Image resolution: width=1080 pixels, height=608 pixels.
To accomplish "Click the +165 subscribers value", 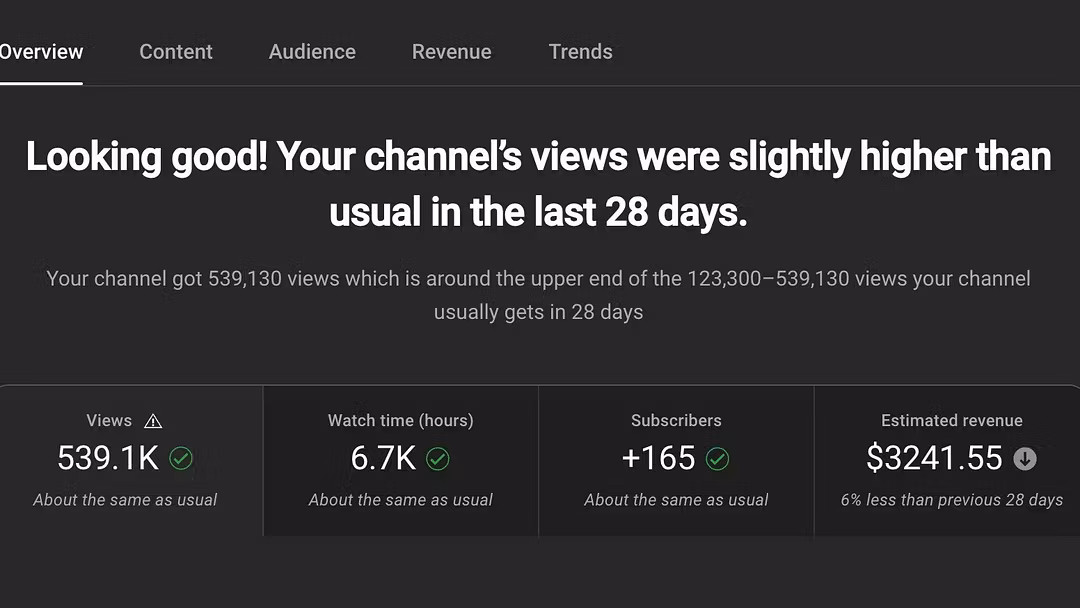I will tap(658, 458).
